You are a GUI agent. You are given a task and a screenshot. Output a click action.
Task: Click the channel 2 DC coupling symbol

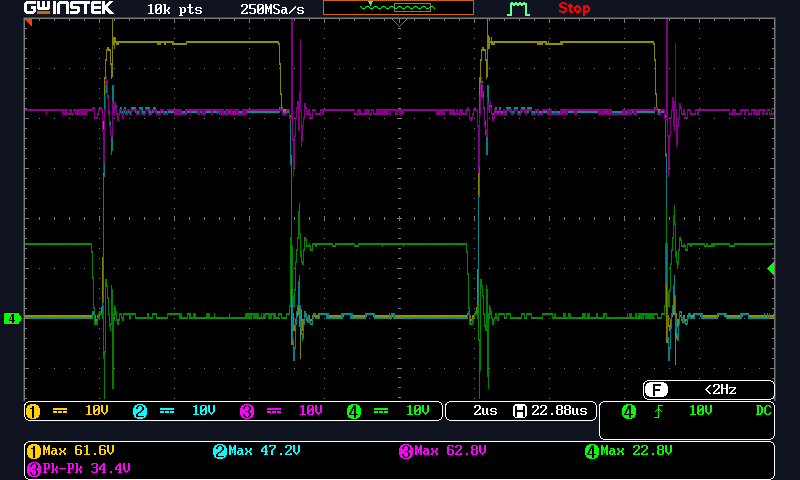(x=167, y=411)
